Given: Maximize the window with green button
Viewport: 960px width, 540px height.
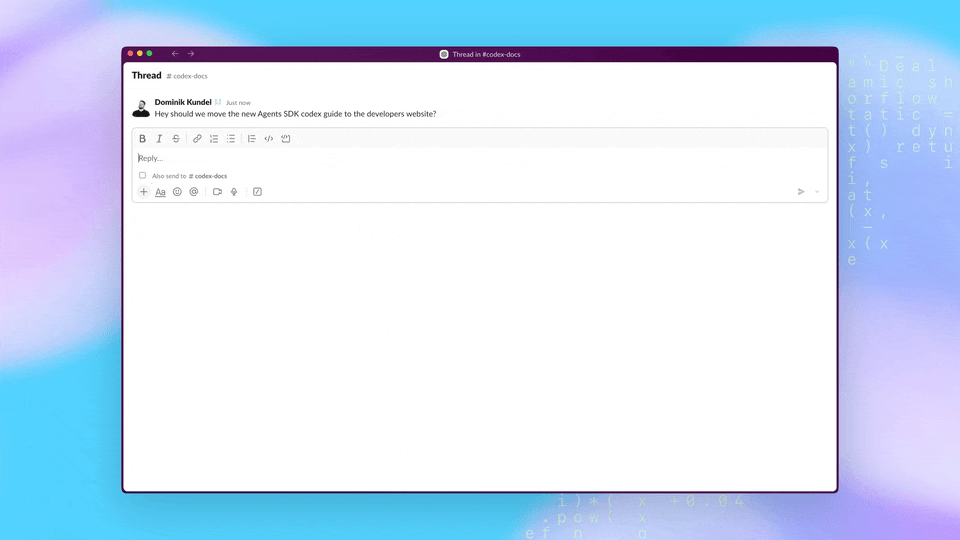Looking at the screenshot, I should (x=149, y=54).
